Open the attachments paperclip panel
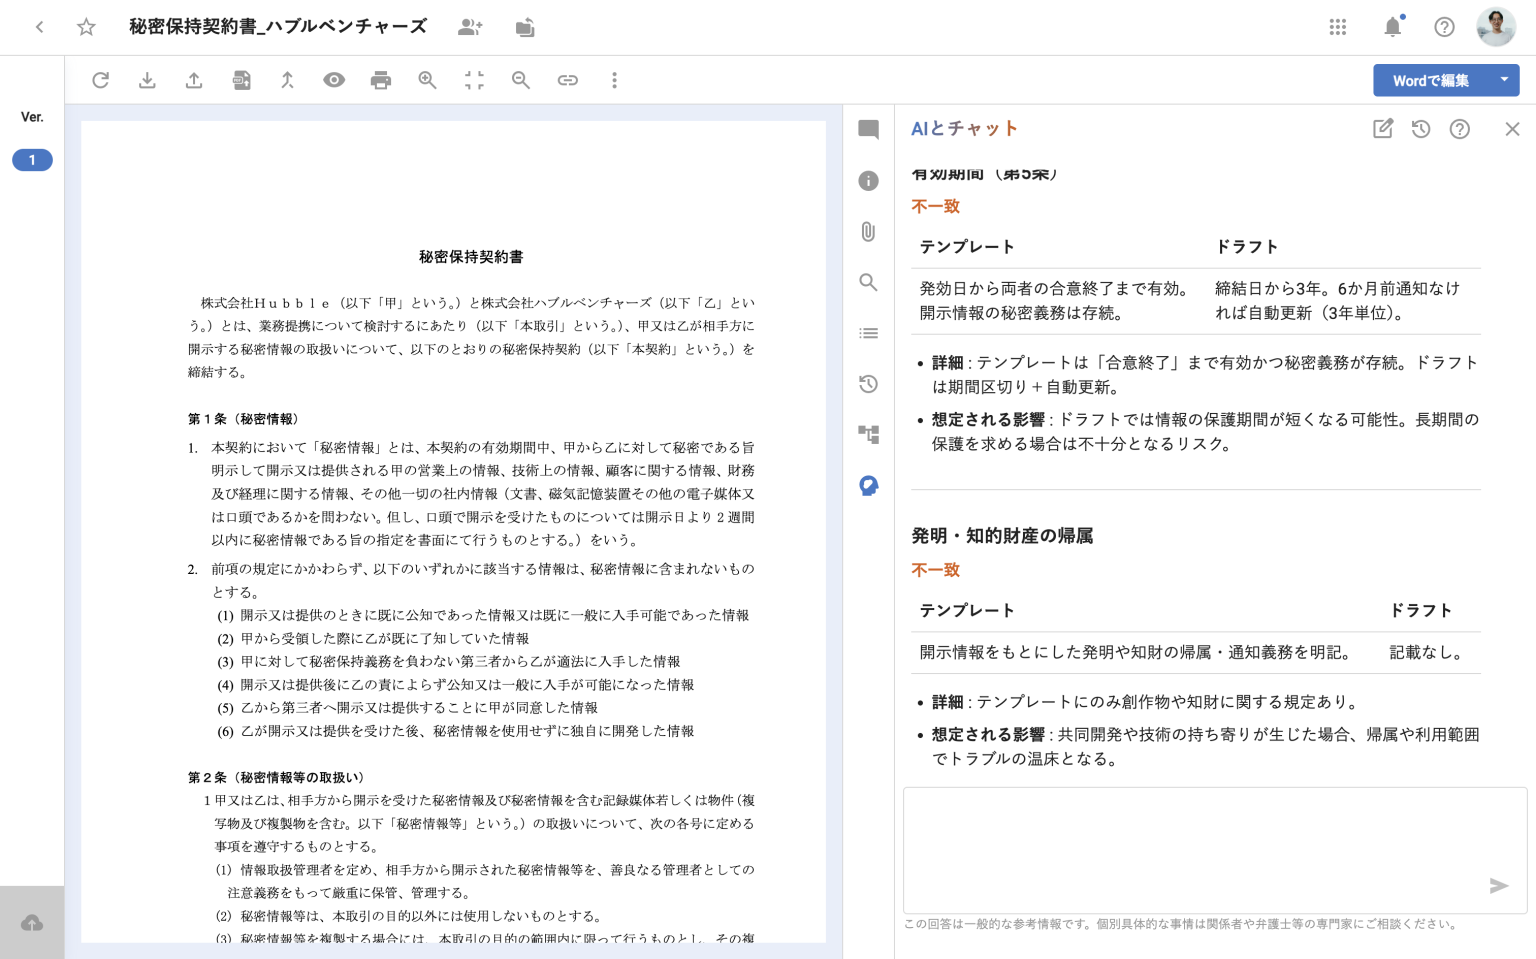 (x=868, y=232)
